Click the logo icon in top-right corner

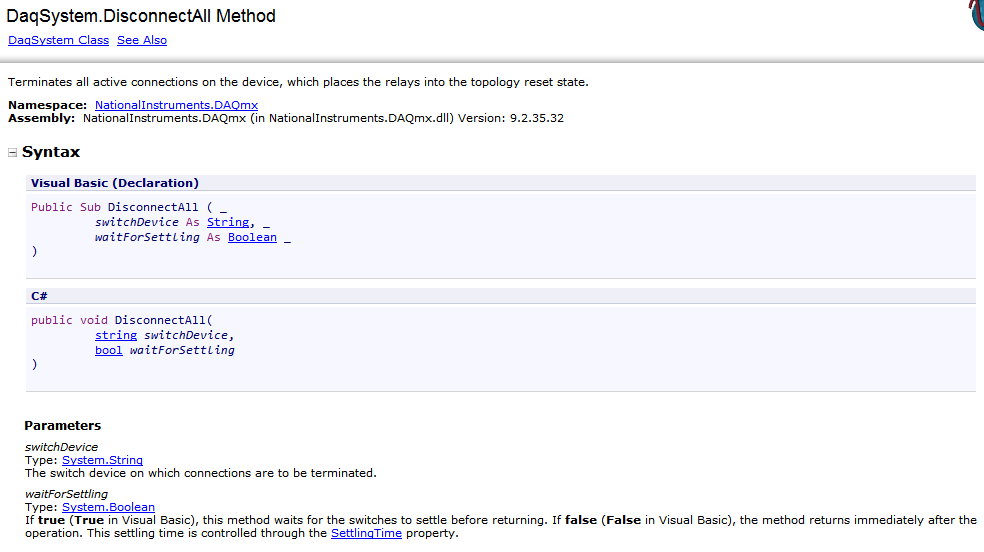pos(976,15)
